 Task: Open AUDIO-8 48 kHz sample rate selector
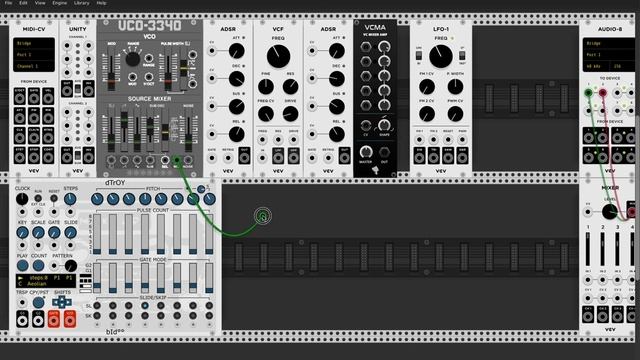[596, 66]
